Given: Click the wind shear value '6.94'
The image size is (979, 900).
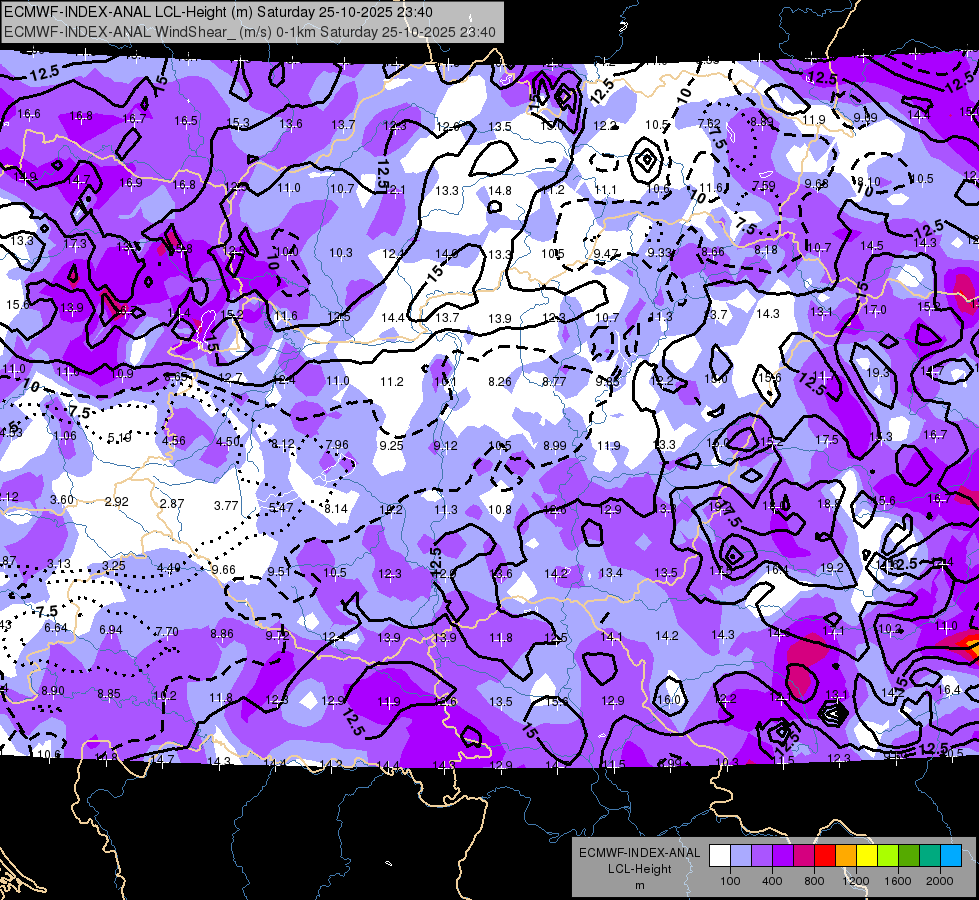Looking at the screenshot, I should pos(111,630).
